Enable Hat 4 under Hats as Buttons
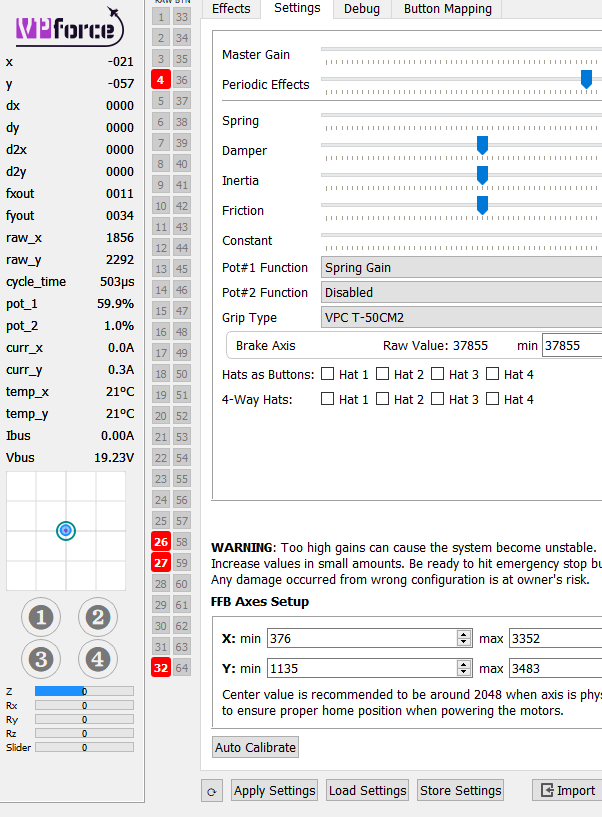The width and height of the screenshot is (602, 817). click(493, 374)
